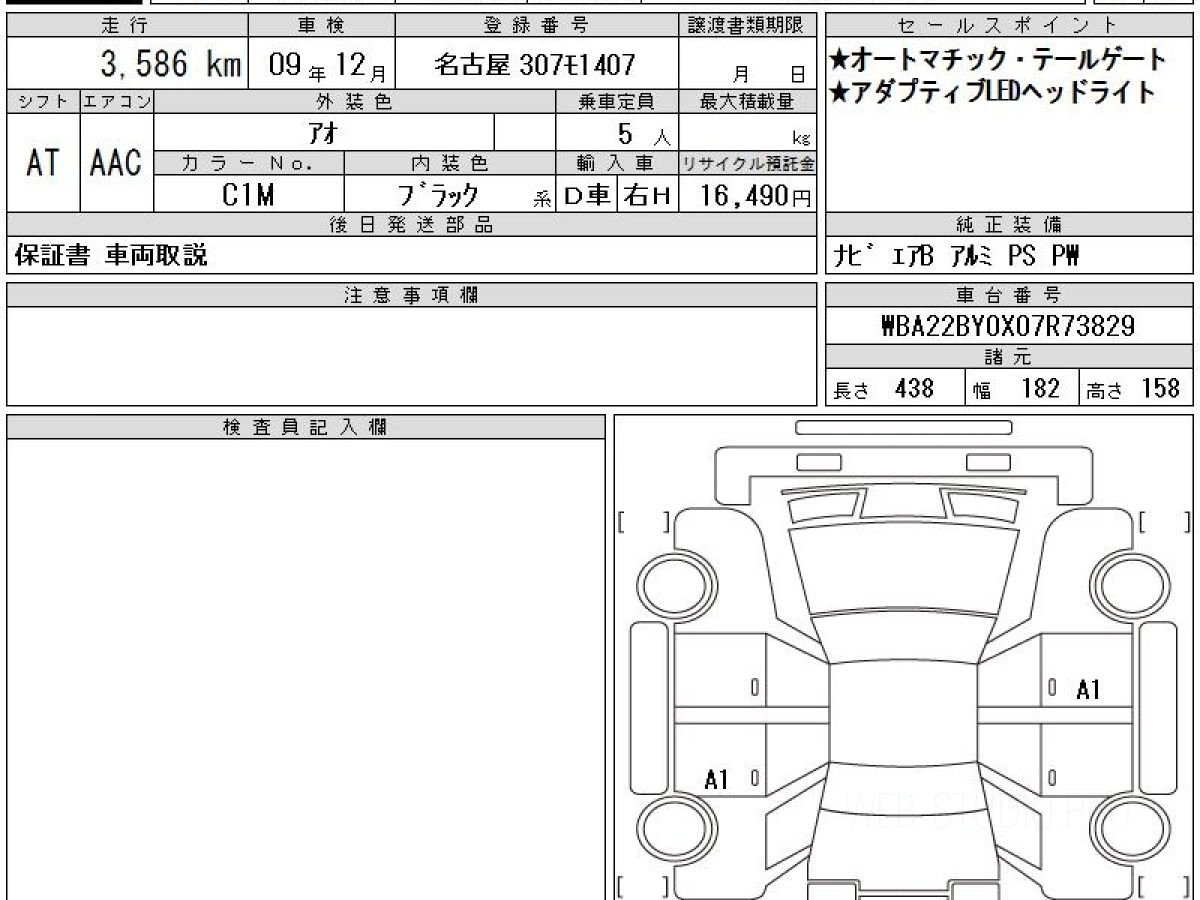This screenshot has height=900, width=1200.
Task: Click the A1 mark on the right door
Action: (x=1088, y=689)
